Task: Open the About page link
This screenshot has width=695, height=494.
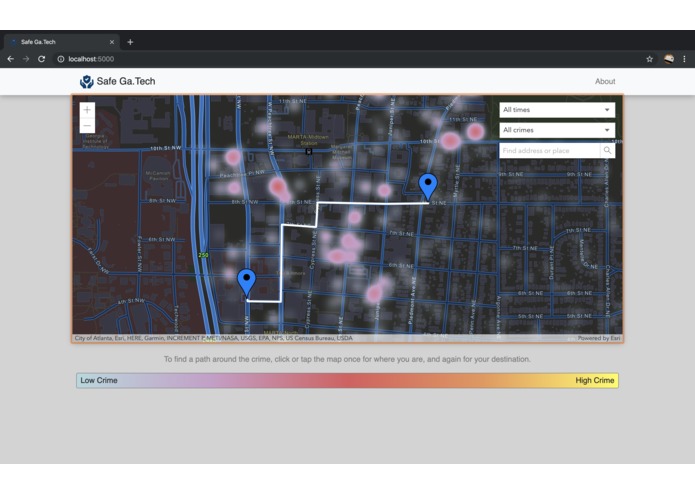Action: pyautogui.click(x=605, y=82)
